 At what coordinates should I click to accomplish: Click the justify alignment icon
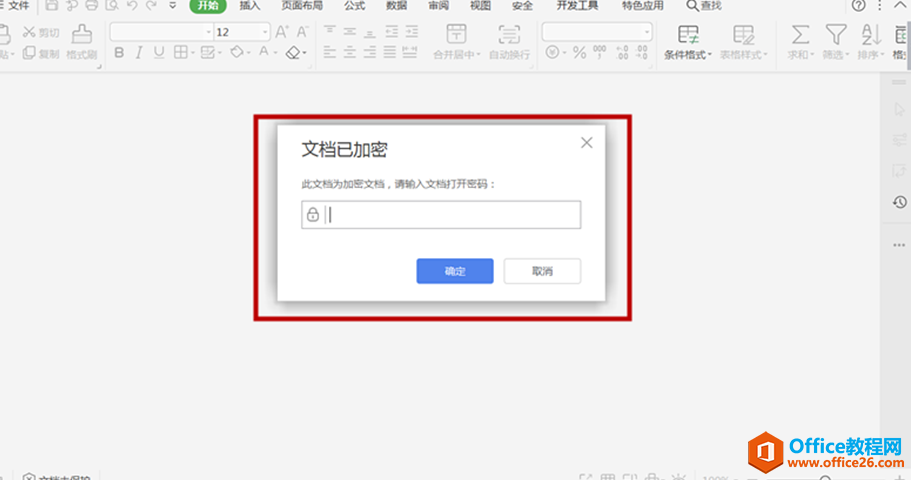(390, 53)
